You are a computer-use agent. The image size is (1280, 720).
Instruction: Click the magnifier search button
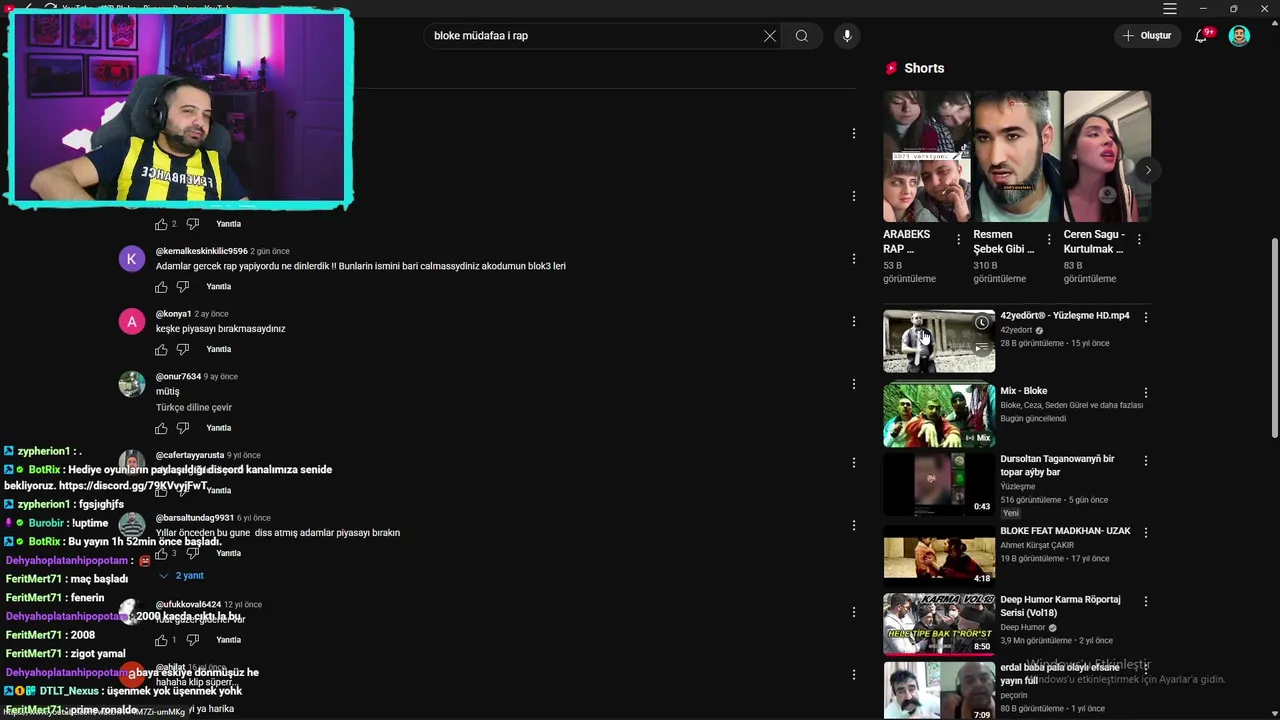click(802, 36)
